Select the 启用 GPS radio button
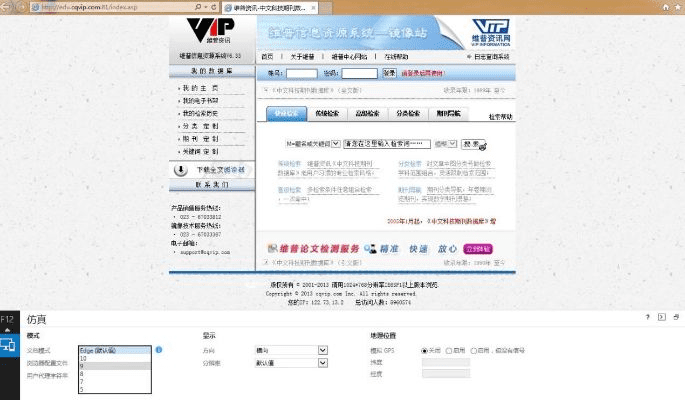Image resolution: width=685 pixels, height=400 pixels. [x=449, y=351]
